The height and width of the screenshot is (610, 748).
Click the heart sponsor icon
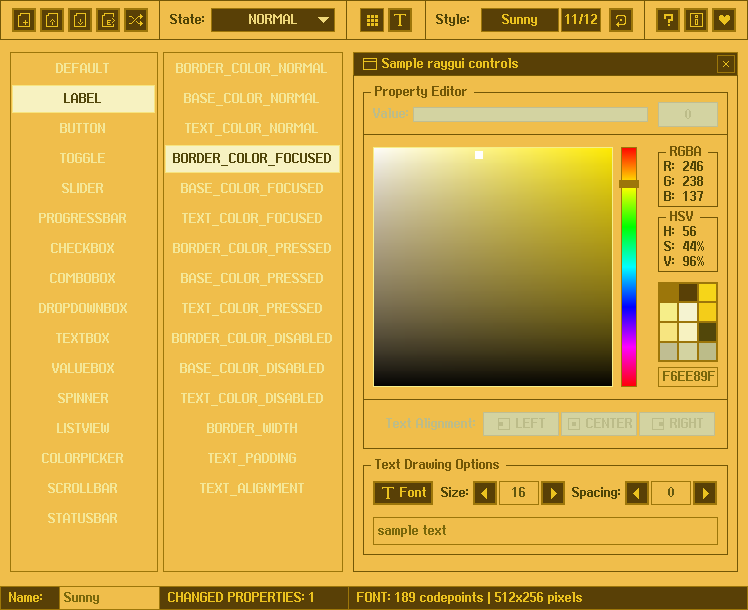pyautogui.click(x=724, y=20)
